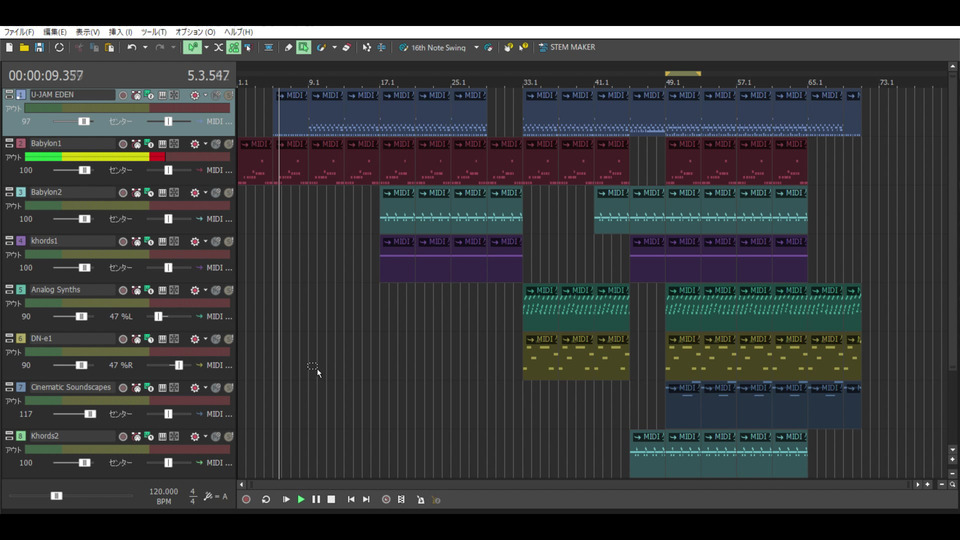The width and height of the screenshot is (960, 540).
Task: Arm record on U-JAM EDEN track
Action: coord(123,95)
